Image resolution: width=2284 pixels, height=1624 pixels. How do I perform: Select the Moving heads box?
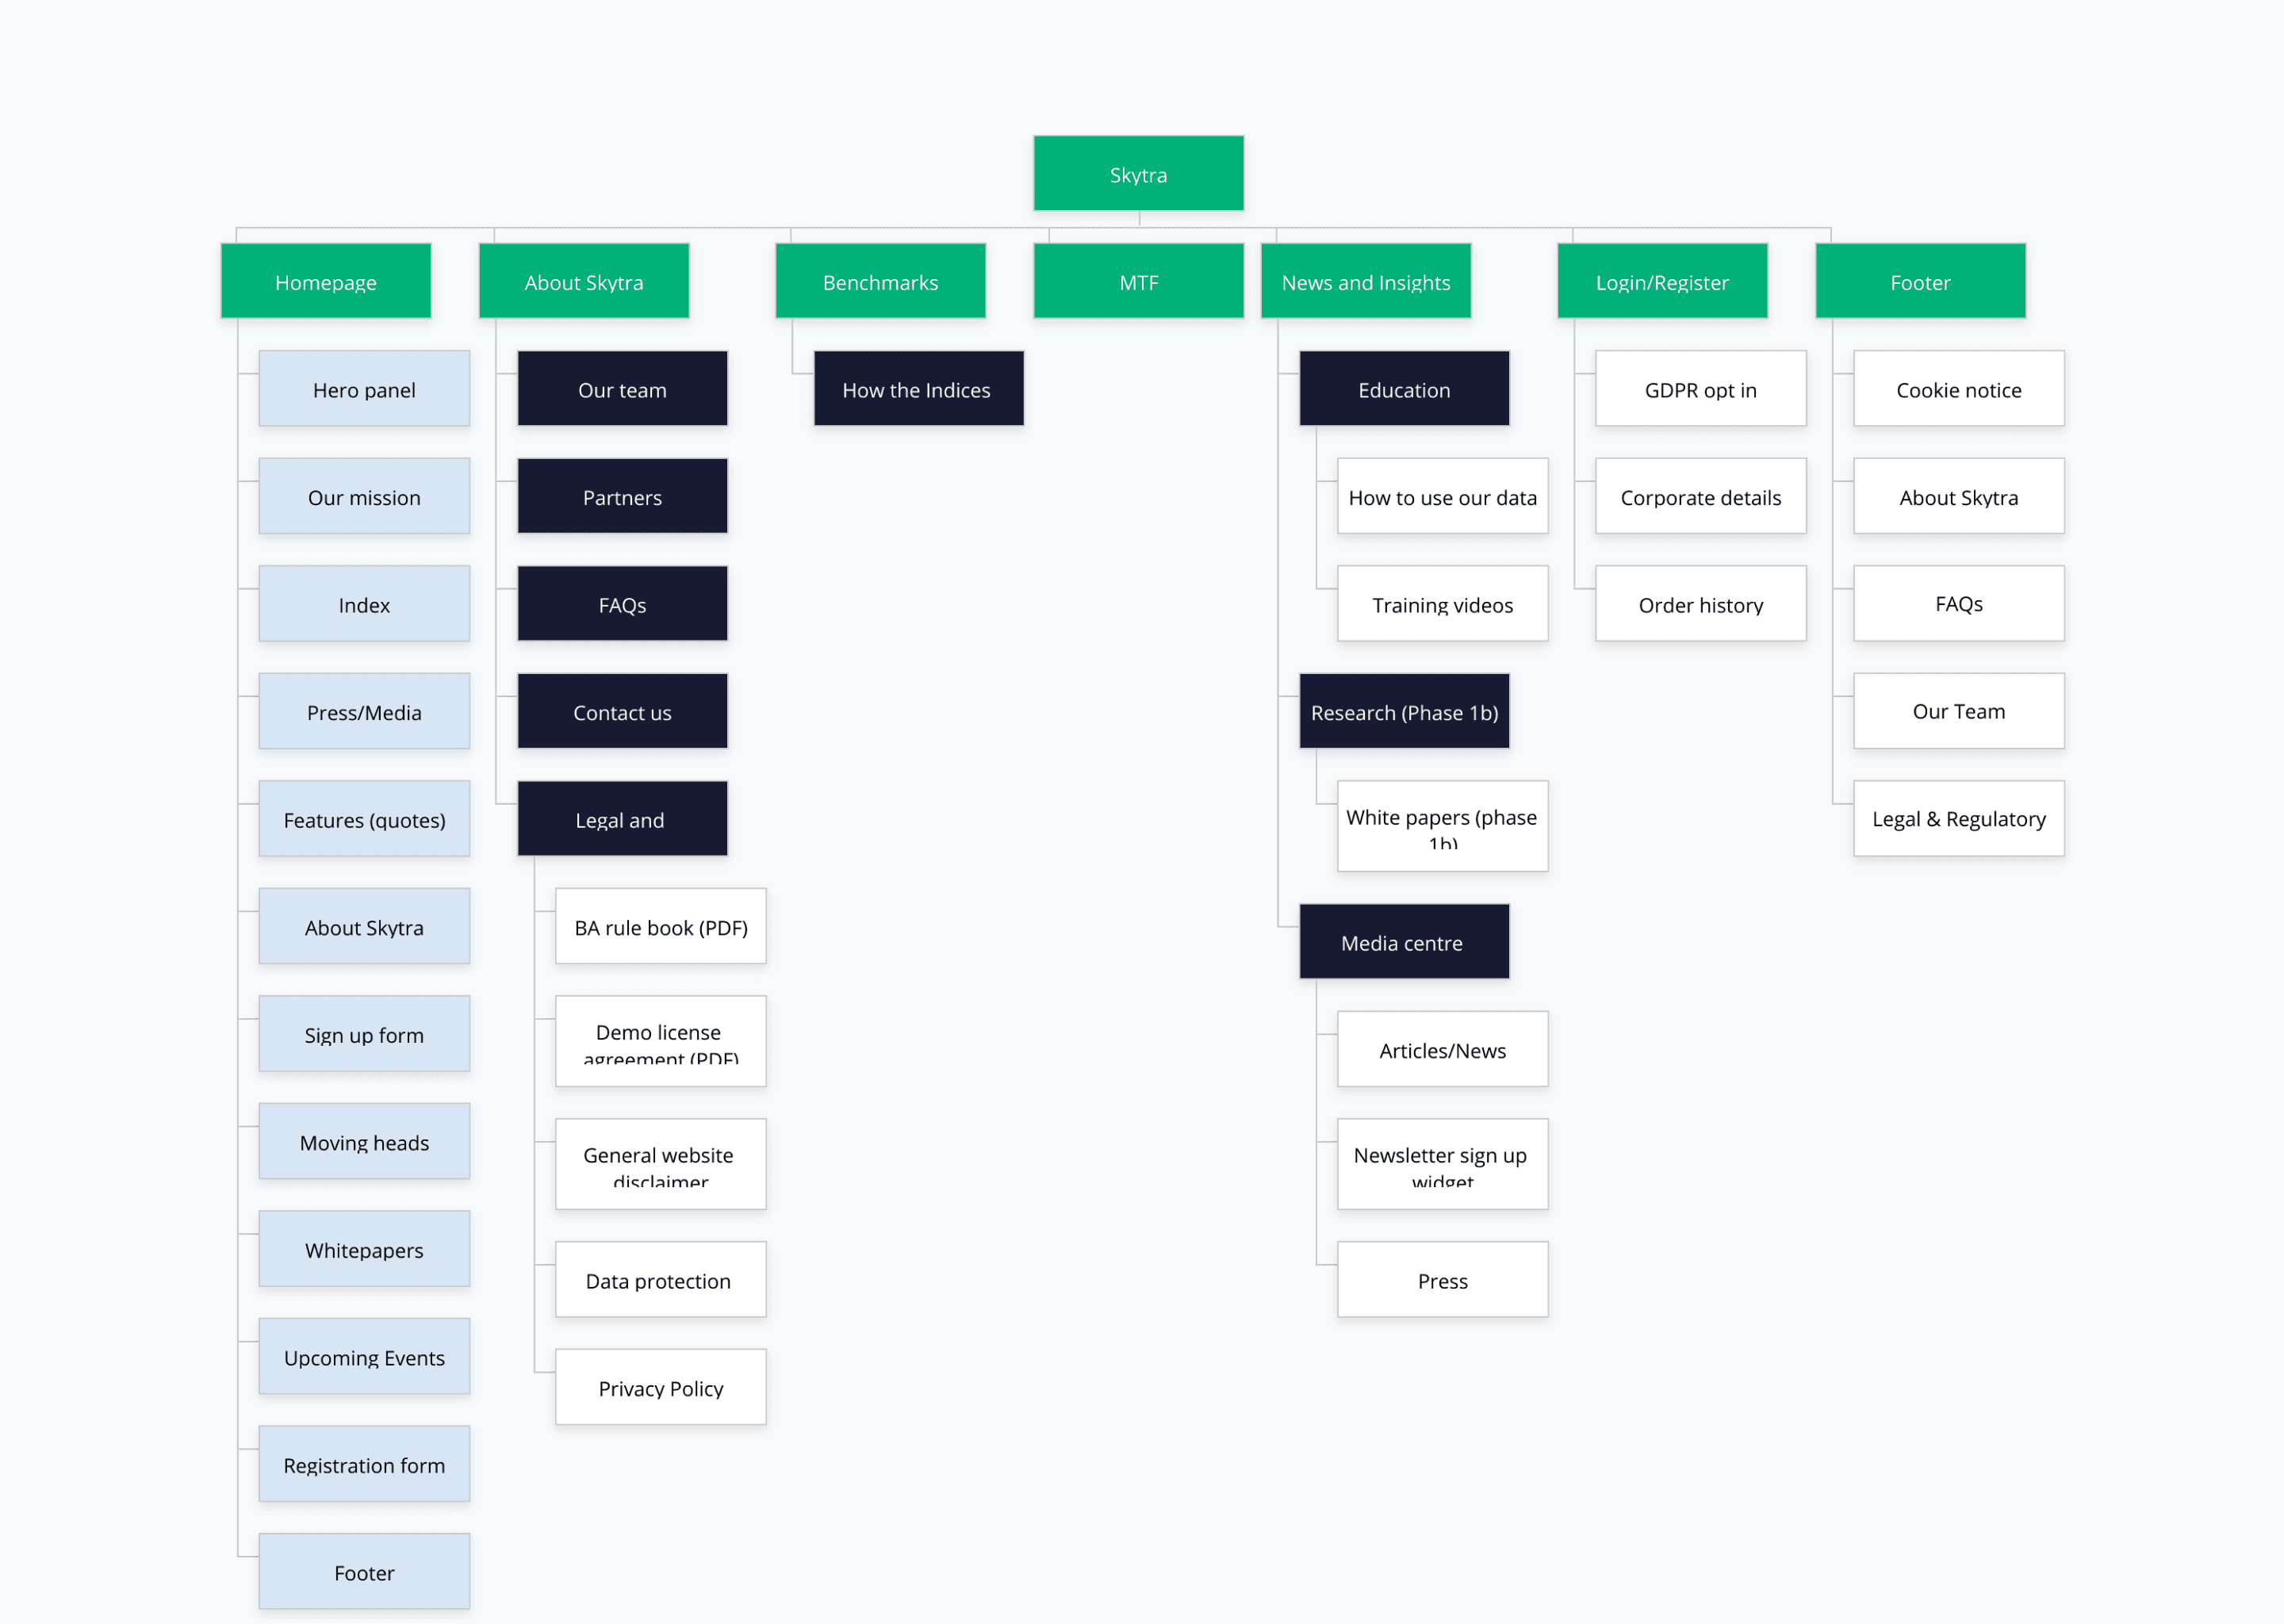tap(364, 1141)
